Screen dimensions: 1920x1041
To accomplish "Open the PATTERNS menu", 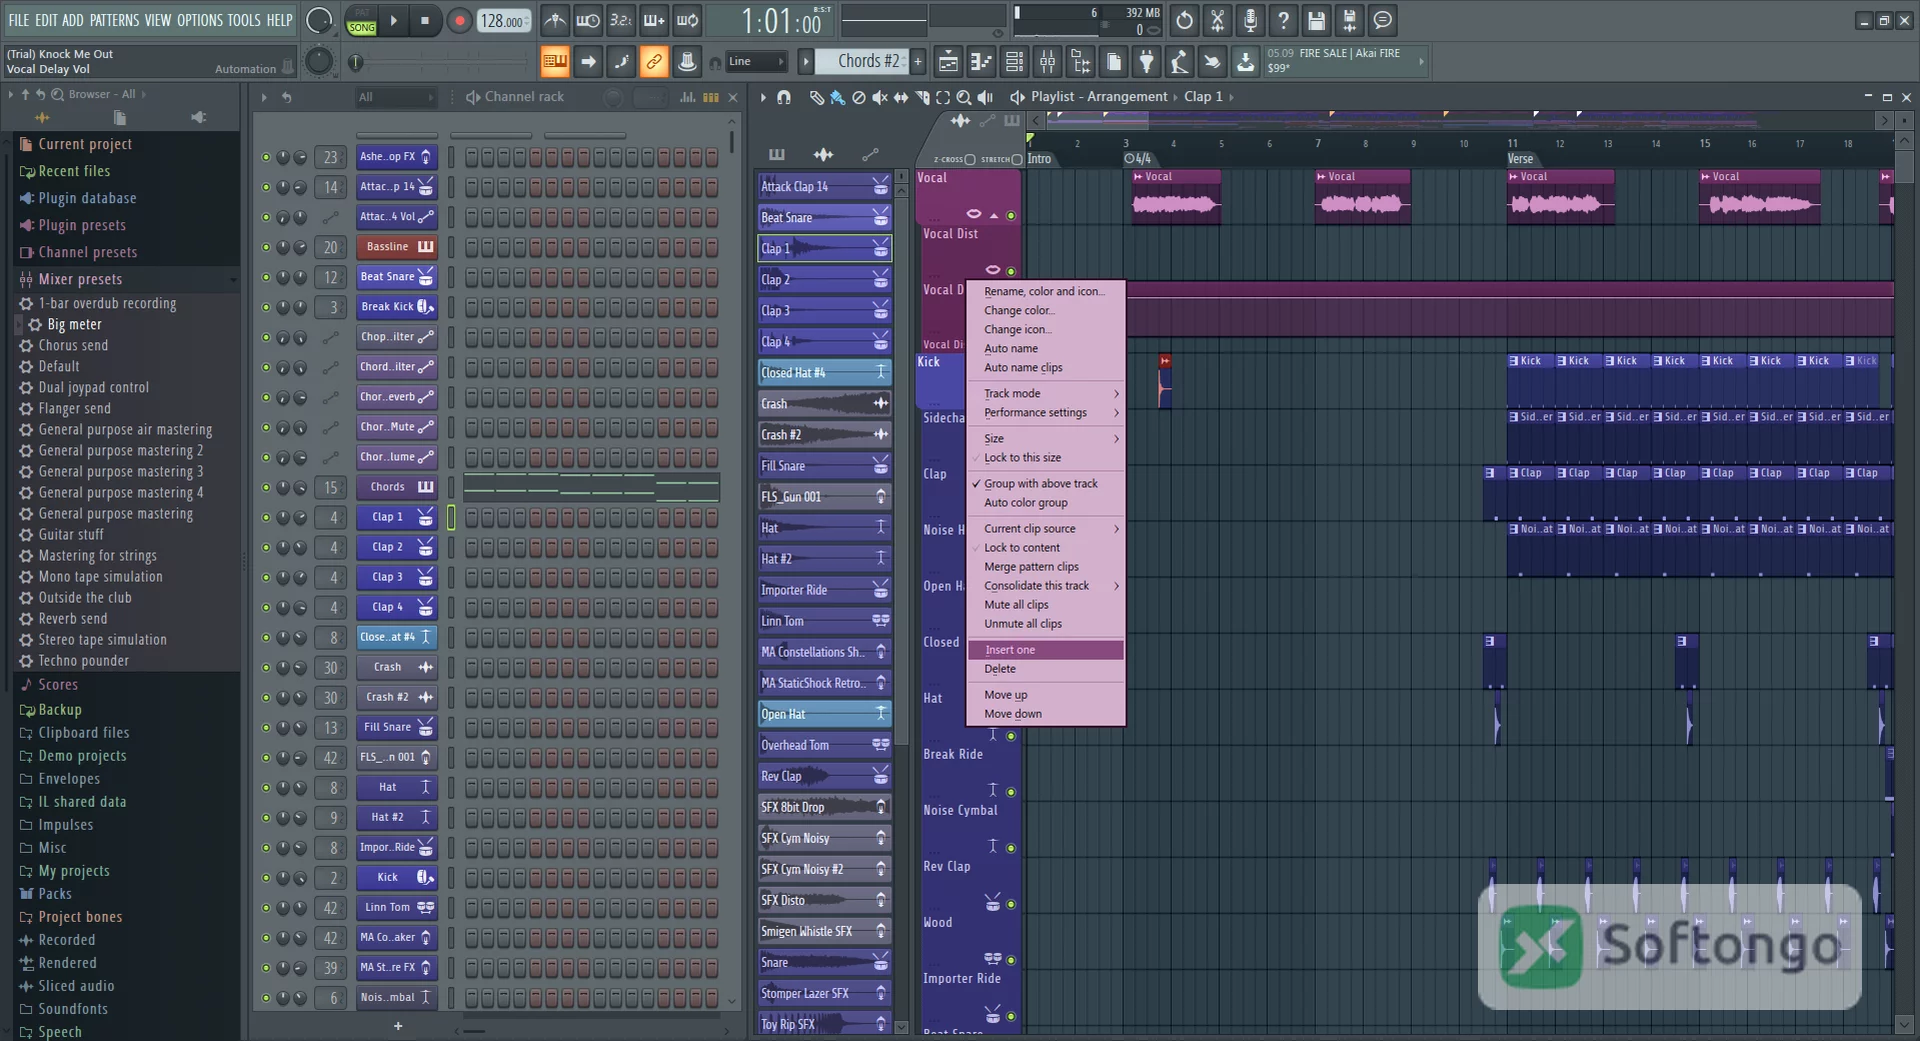I will (x=115, y=20).
